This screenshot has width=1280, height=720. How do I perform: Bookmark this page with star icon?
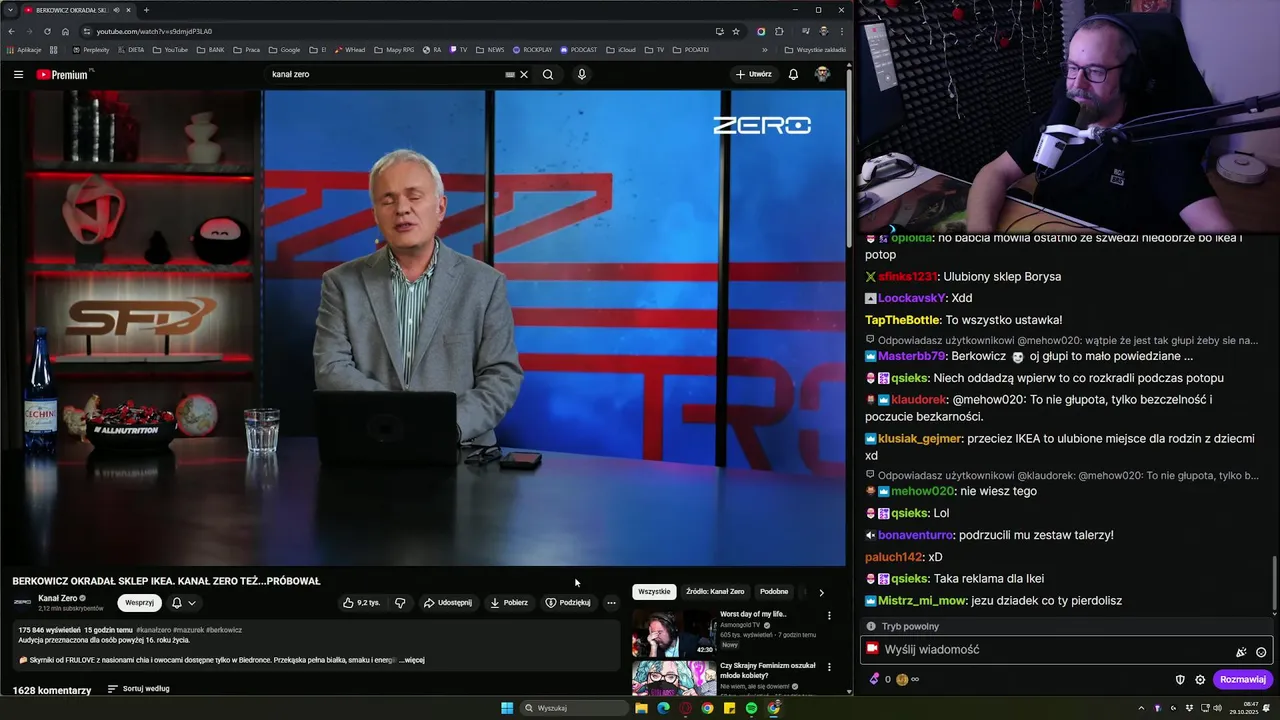736,31
